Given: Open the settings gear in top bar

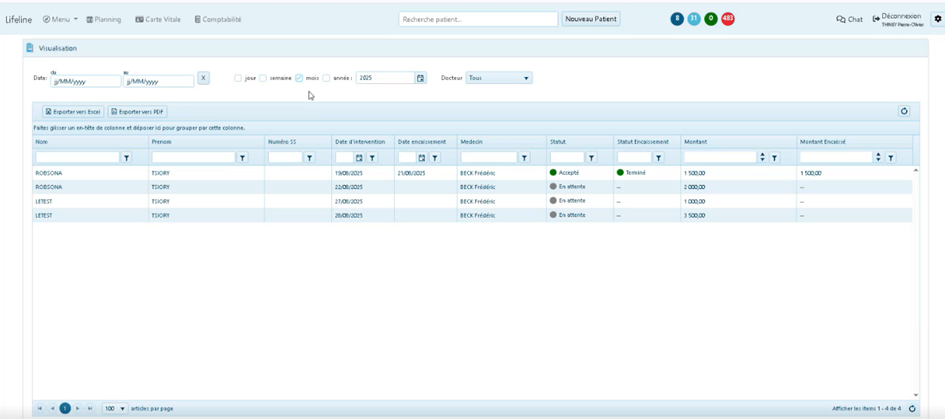Looking at the screenshot, I should 937,19.
